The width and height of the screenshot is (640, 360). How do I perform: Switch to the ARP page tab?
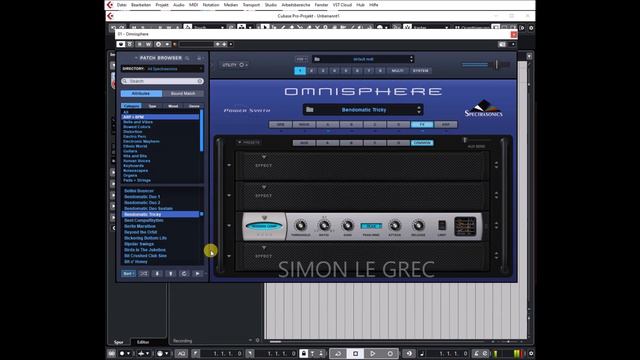tap(446, 124)
